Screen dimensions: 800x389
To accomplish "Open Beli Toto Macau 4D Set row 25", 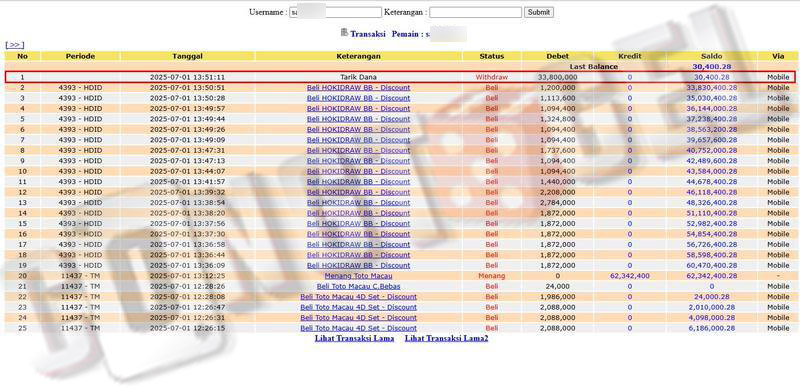I will pyautogui.click(x=359, y=328).
